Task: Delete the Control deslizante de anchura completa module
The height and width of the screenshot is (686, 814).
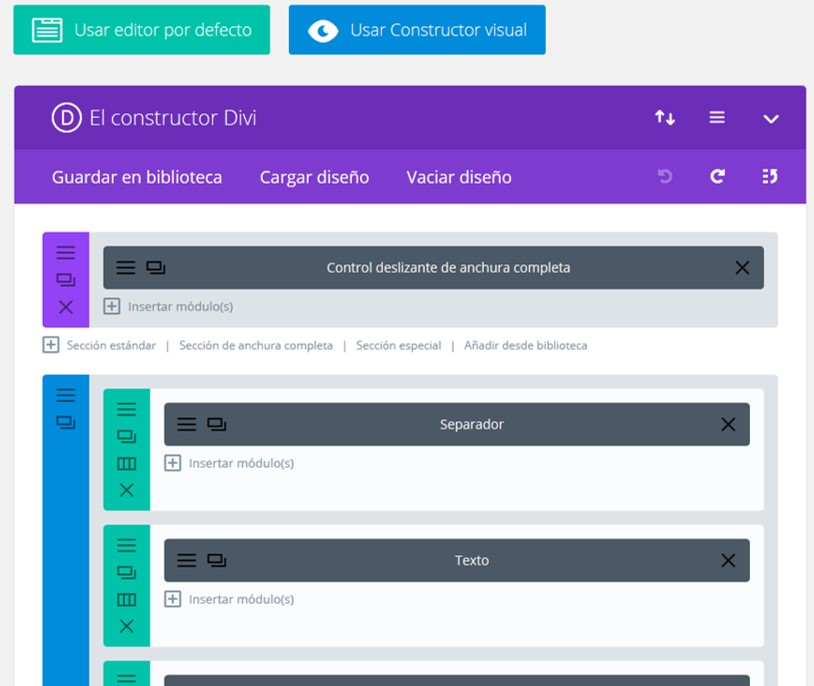Action: pyautogui.click(x=742, y=268)
